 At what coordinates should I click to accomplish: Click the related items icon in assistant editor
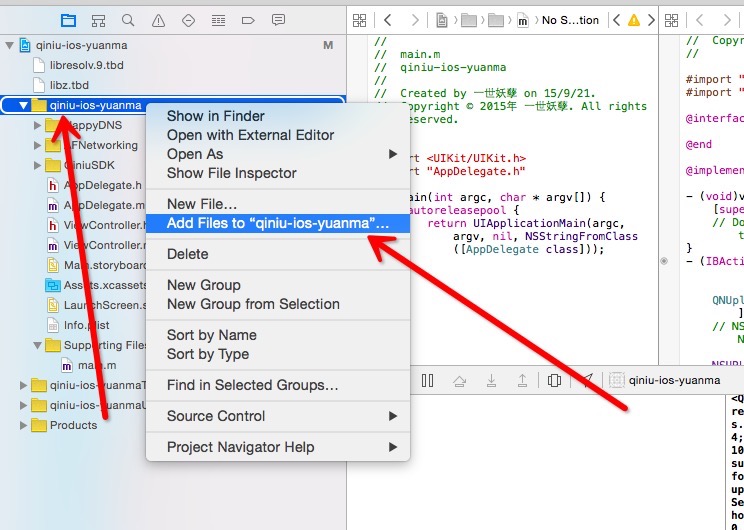point(671,20)
